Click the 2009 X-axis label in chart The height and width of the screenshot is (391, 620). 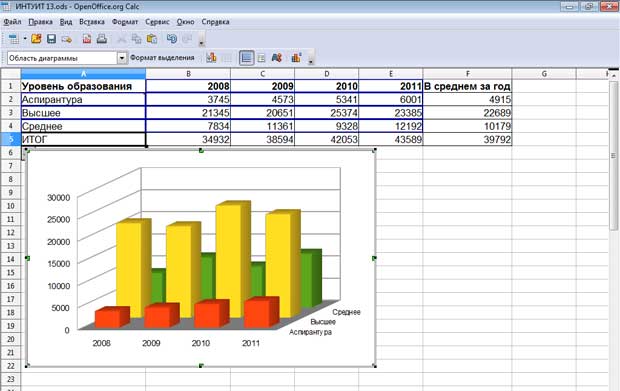[x=151, y=343]
